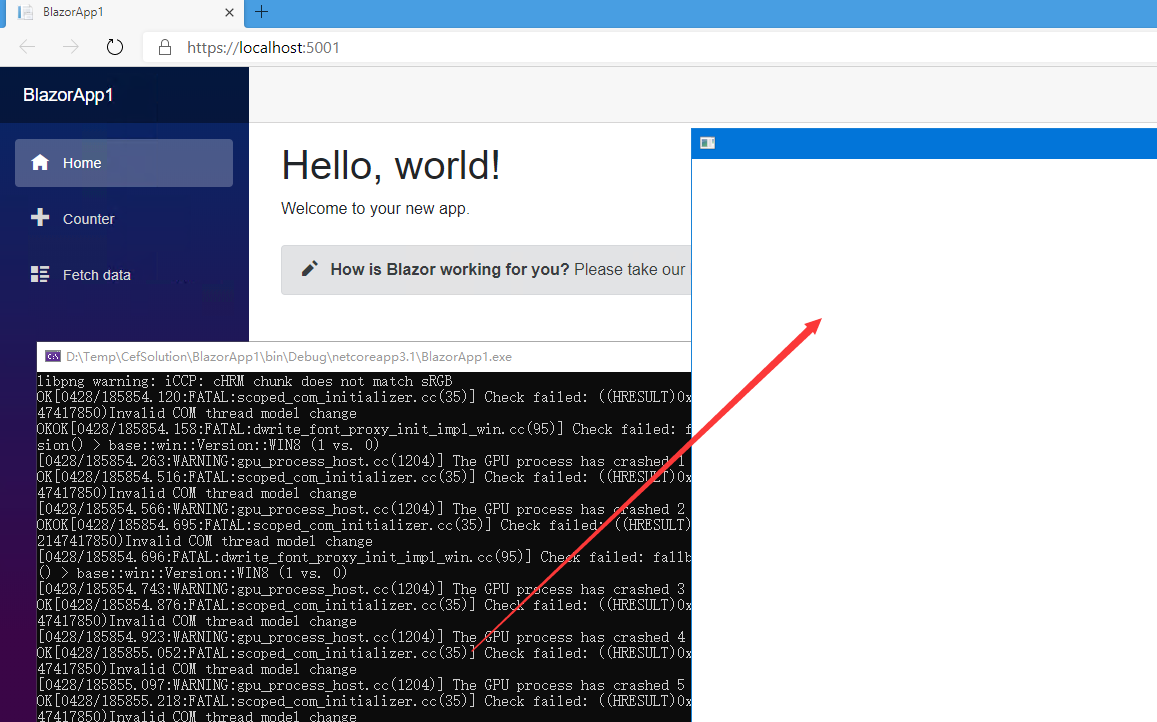Click the padlock site info icon
The image size is (1157, 722).
[x=165, y=47]
